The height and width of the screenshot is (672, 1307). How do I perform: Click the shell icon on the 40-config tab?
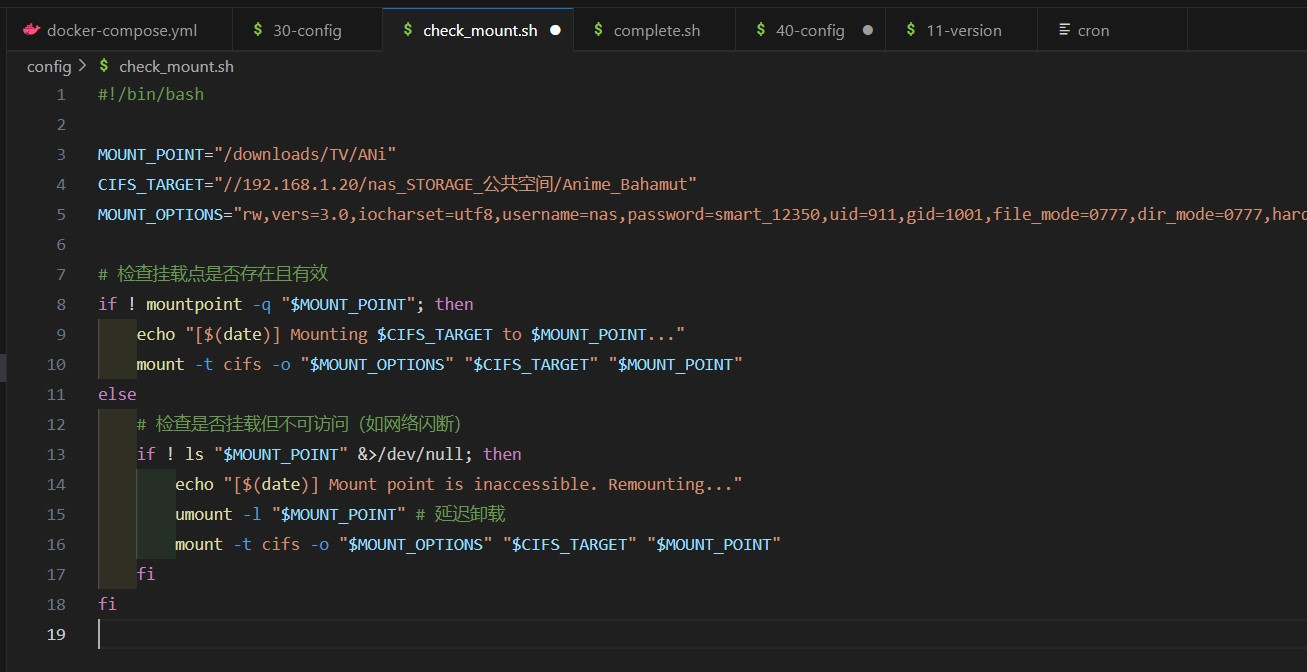[760, 30]
